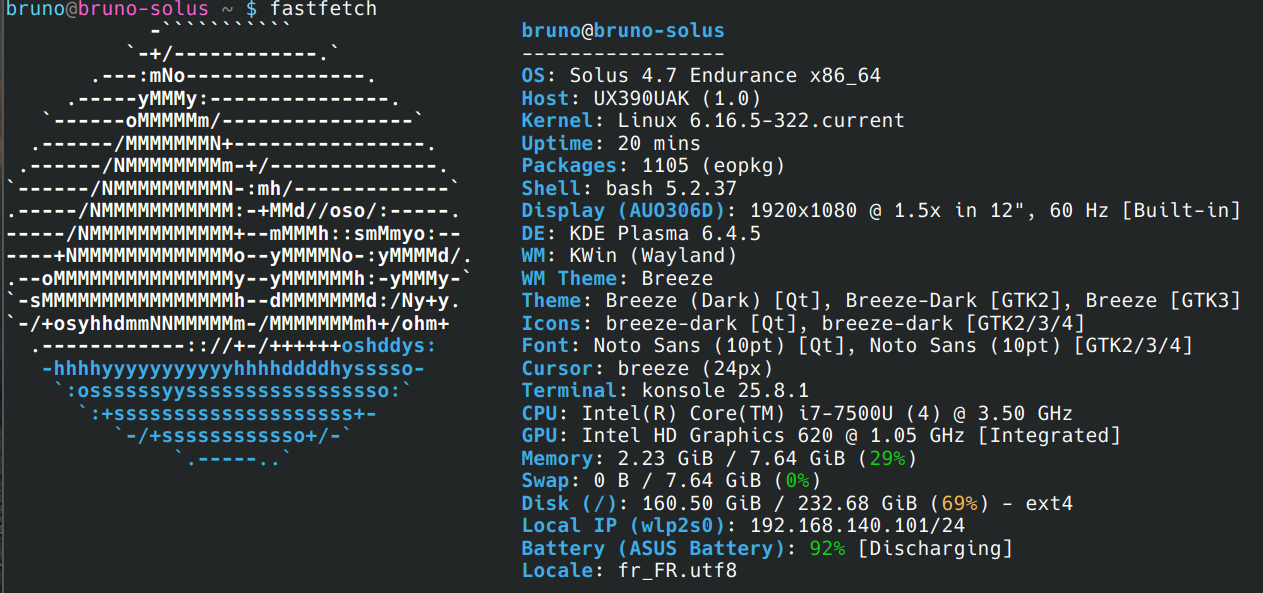Click the packages value '1105 (eopkg)'
Image resolution: width=1263 pixels, height=593 pixels.
tap(713, 166)
